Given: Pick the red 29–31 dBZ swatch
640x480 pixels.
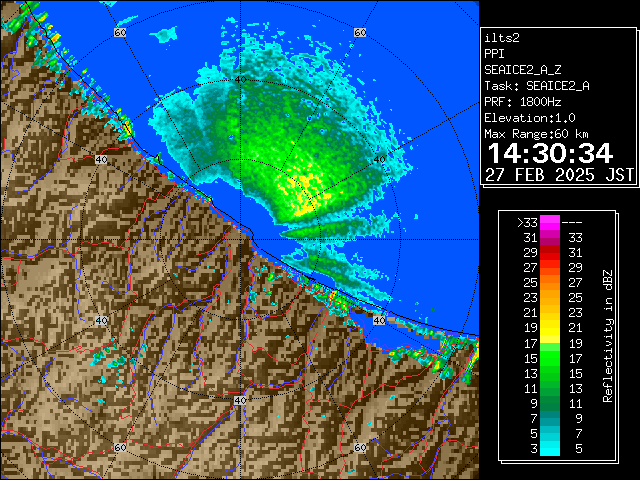Looking at the screenshot, I should coord(550,253).
